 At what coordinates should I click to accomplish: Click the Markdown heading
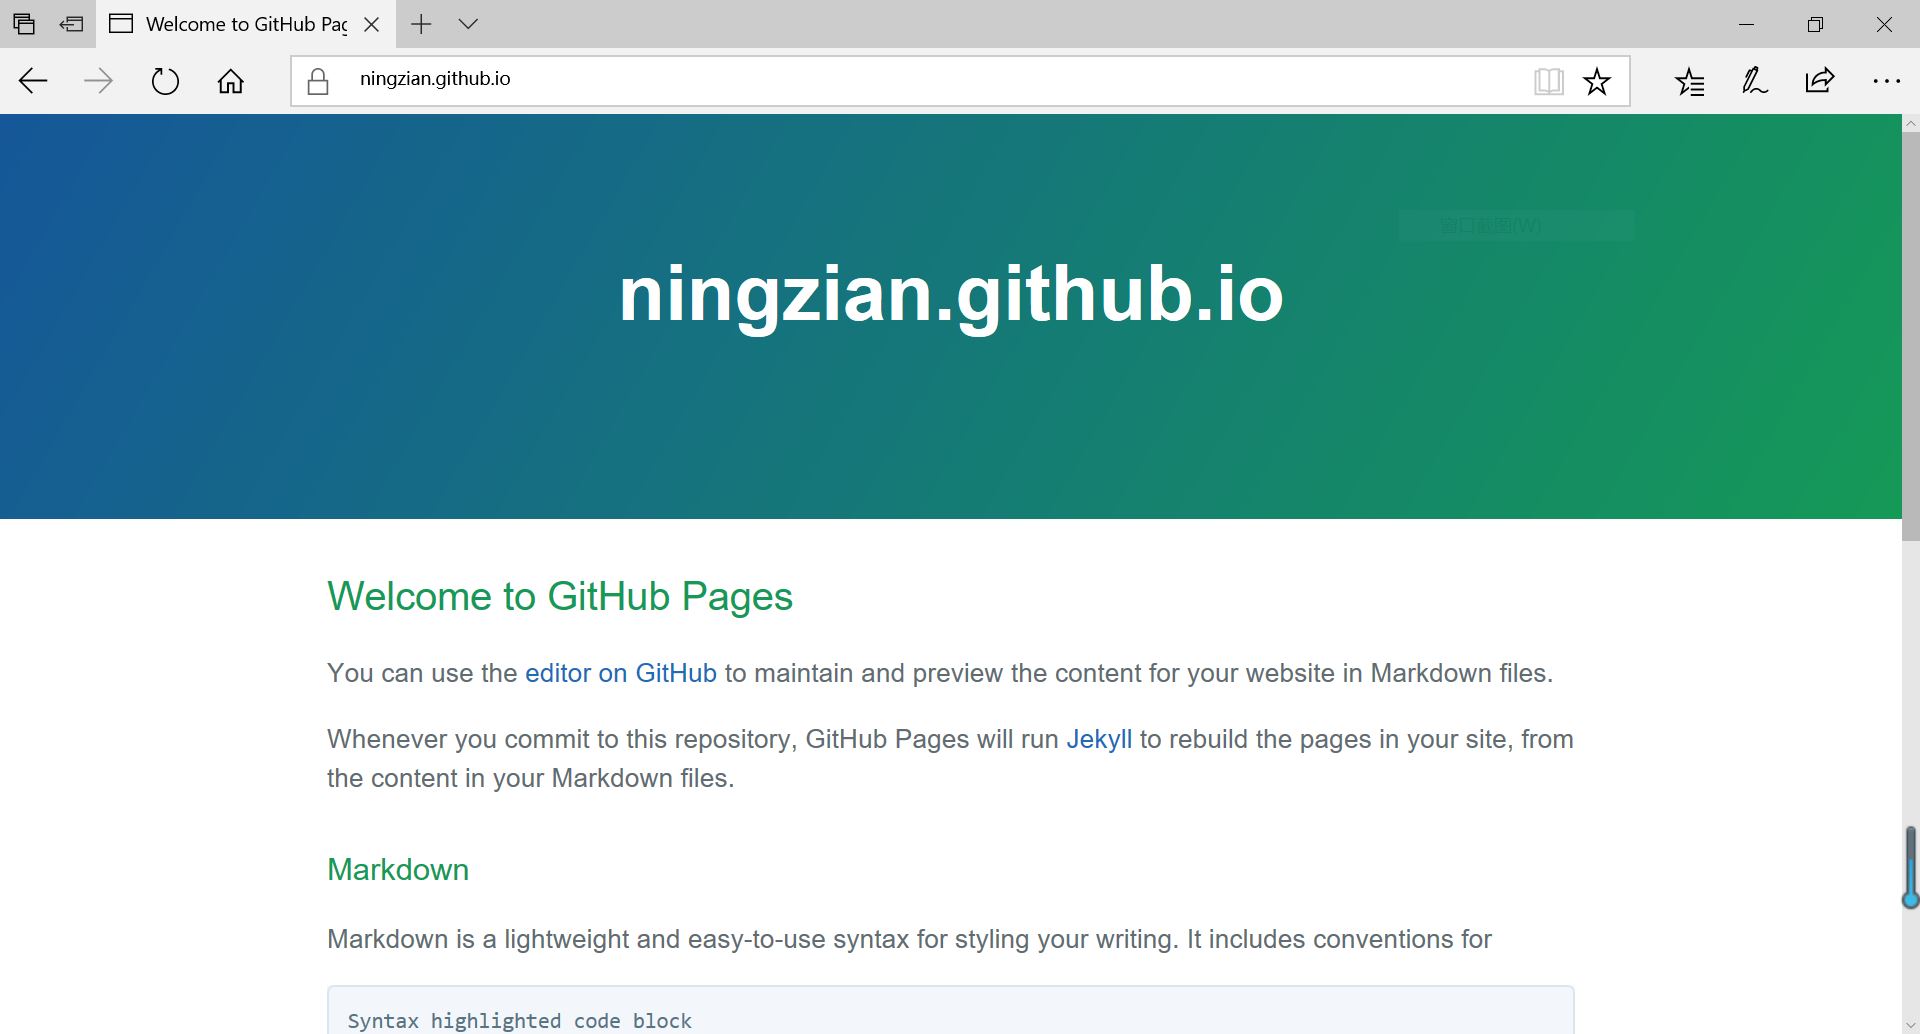pyautogui.click(x=398, y=869)
